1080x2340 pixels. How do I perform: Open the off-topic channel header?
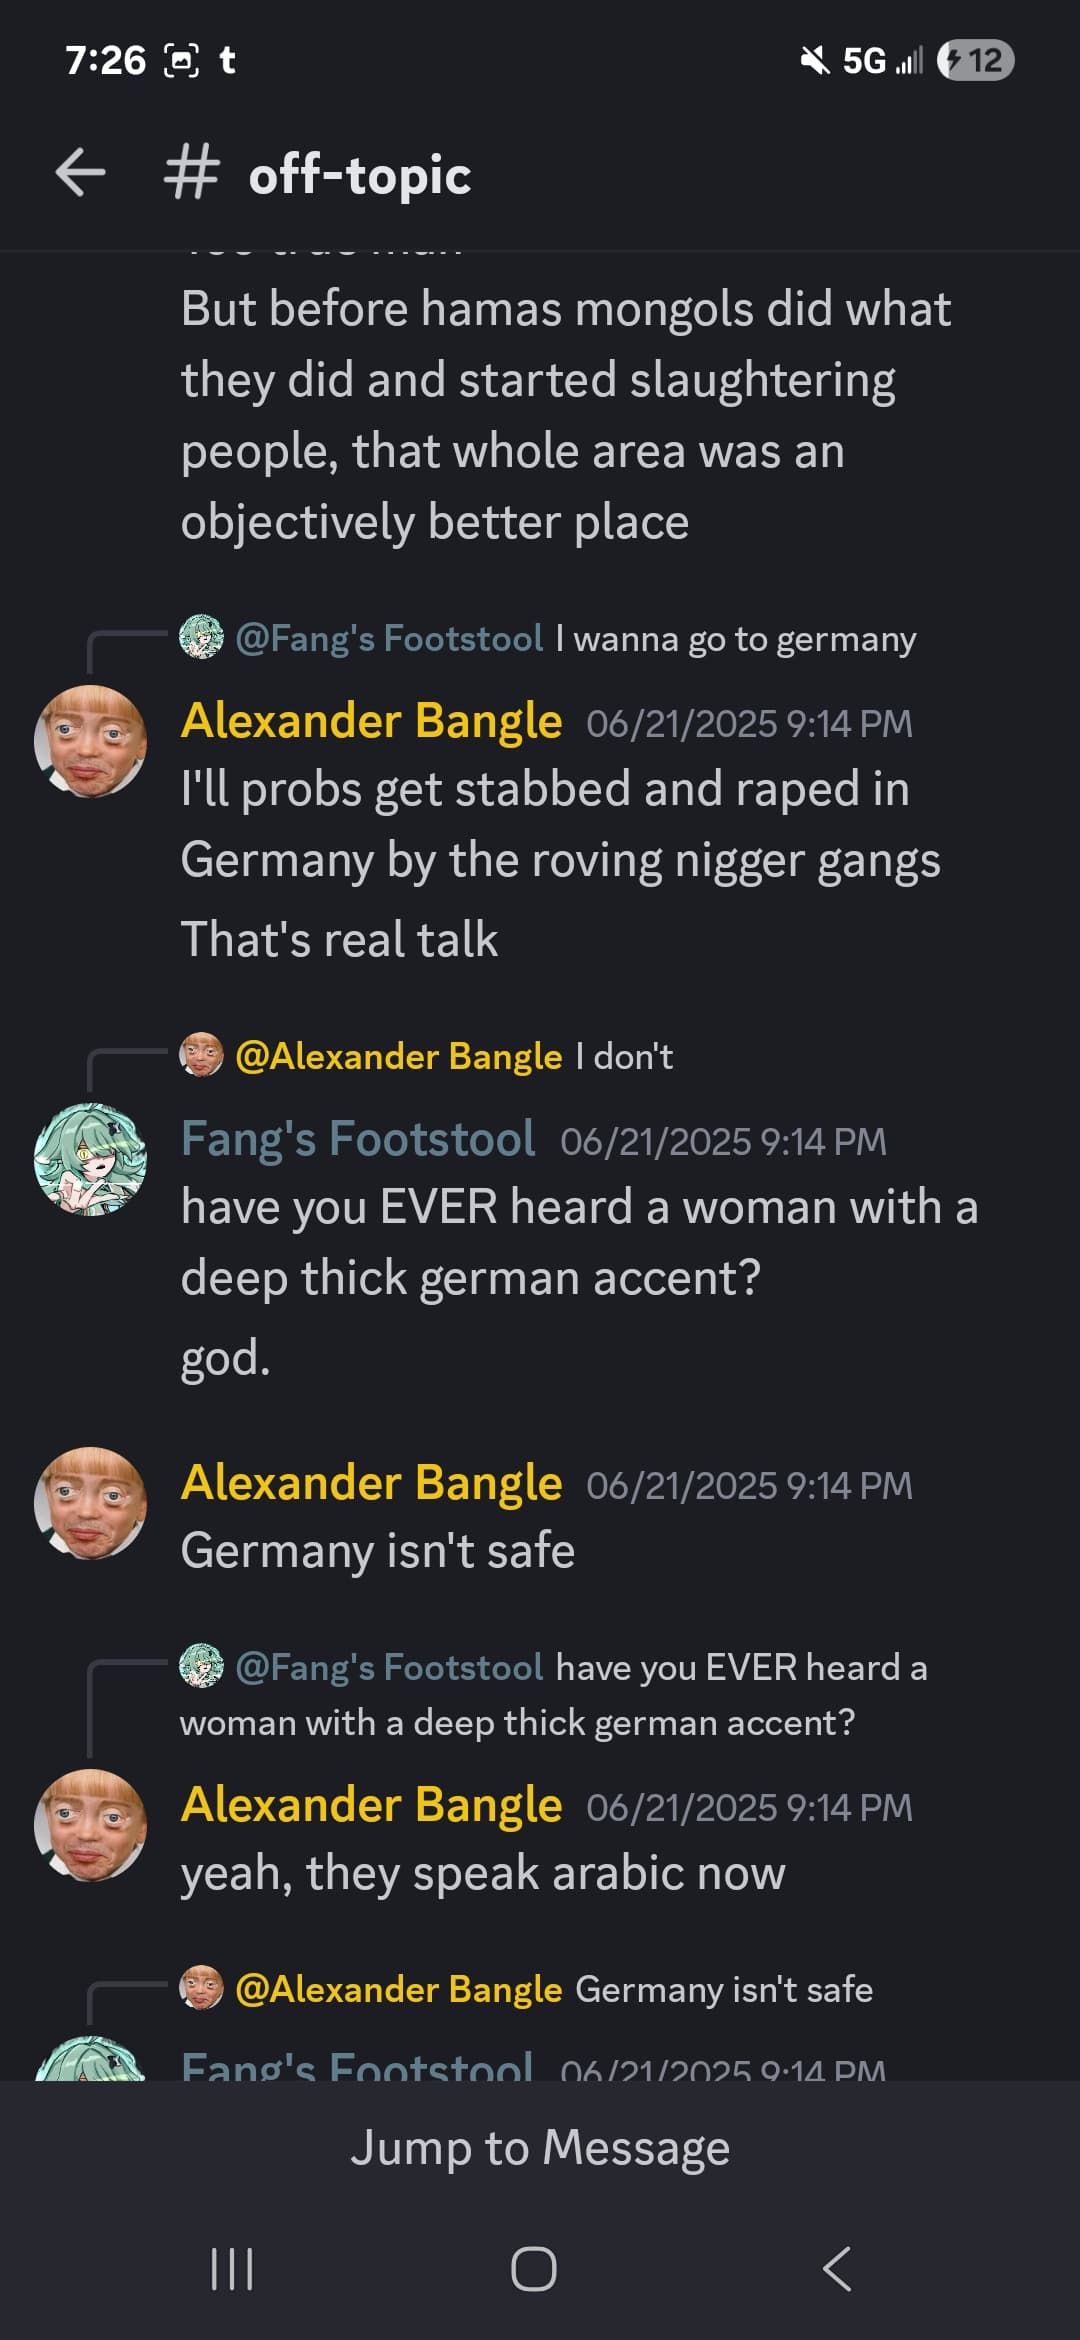click(x=359, y=175)
